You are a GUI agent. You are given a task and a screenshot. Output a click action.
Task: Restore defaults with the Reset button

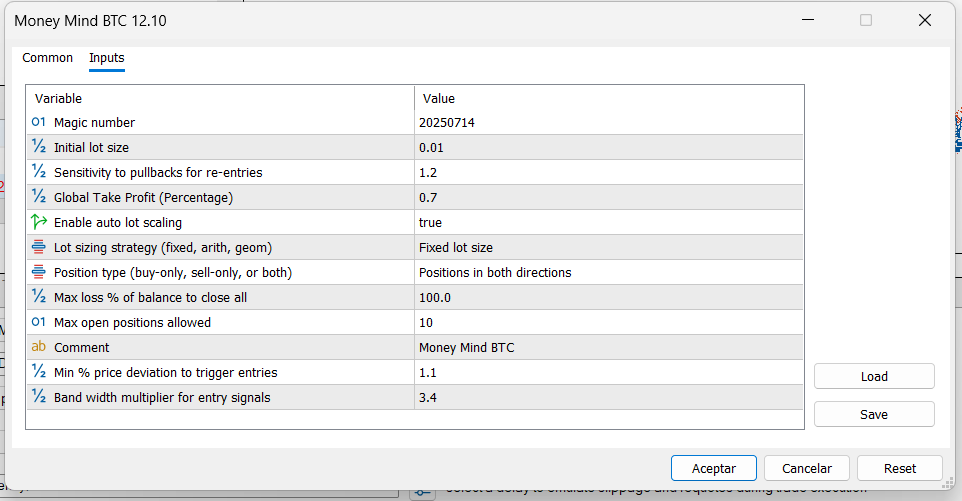[x=899, y=468]
